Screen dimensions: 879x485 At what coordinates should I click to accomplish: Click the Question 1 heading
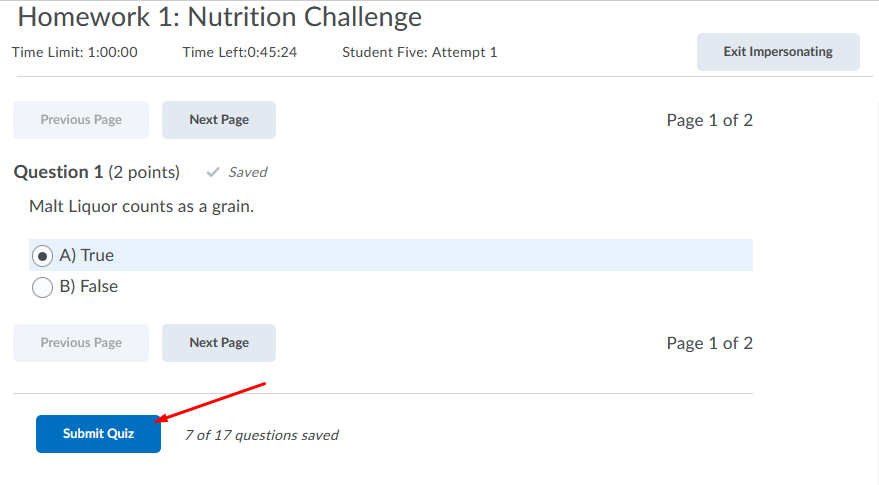click(x=58, y=172)
